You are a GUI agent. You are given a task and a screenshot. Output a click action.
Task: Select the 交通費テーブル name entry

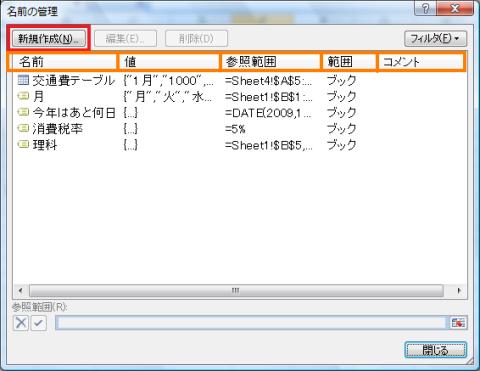[73, 80]
